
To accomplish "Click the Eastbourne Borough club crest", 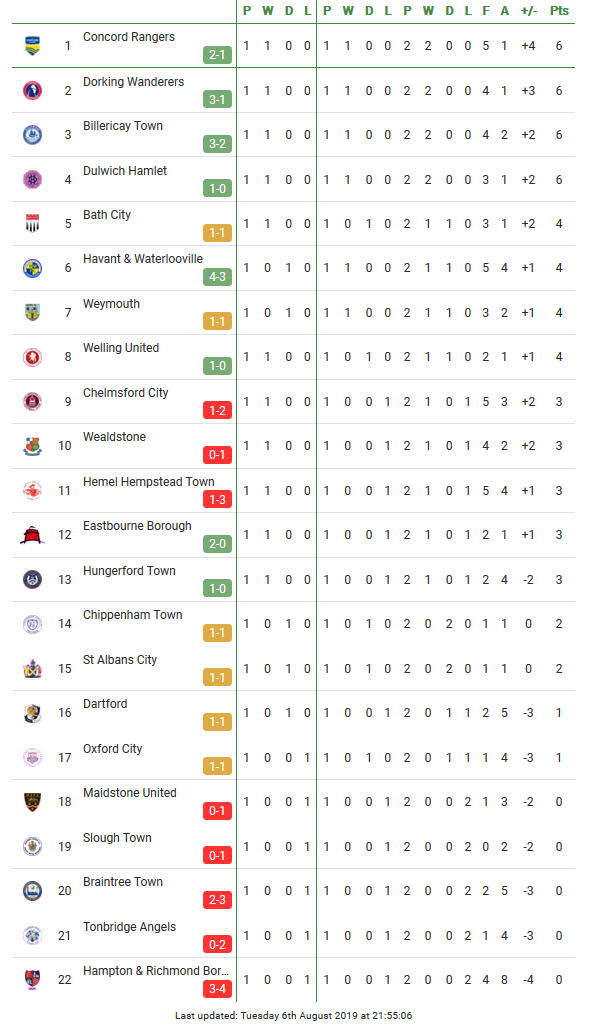I will point(32,535).
